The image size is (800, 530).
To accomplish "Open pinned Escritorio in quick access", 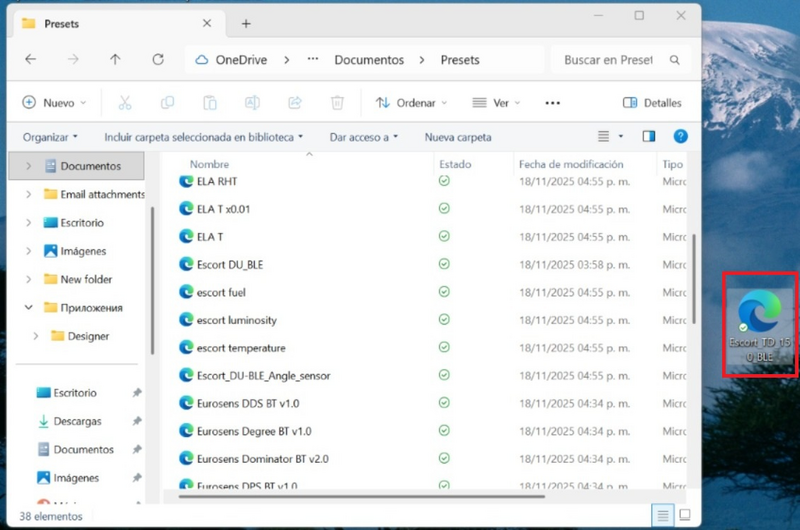I will click(x=75, y=392).
